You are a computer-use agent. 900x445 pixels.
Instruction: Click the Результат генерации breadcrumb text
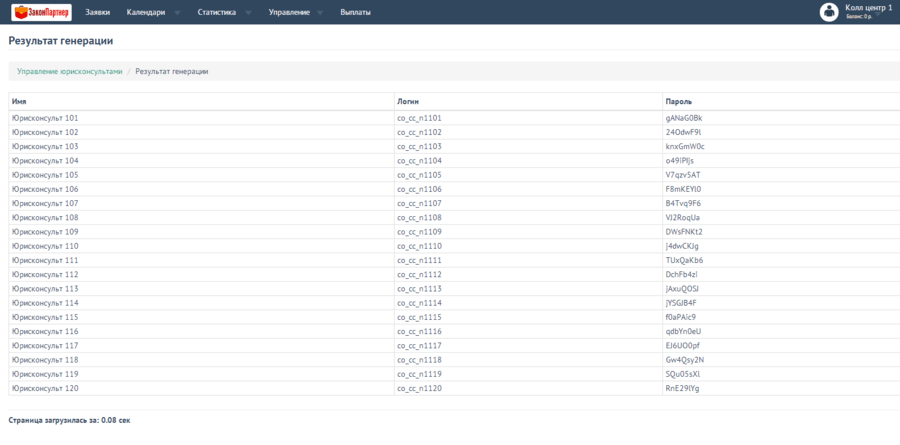(x=172, y=72)
